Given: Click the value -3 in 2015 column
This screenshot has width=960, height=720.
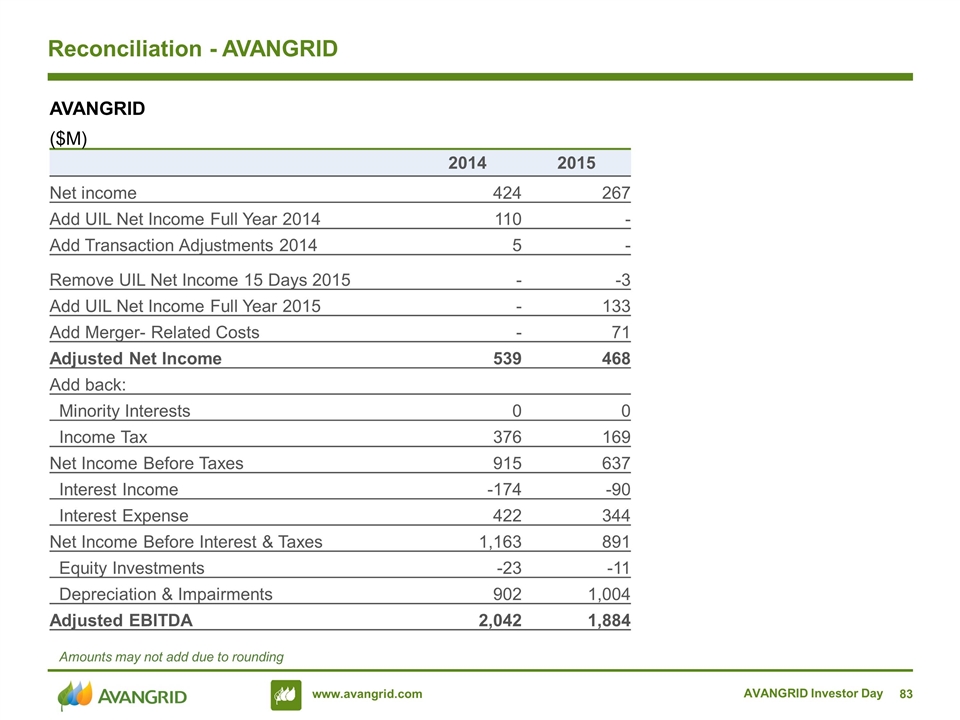Looking at the screenshot, I should (x=623, y=280).
